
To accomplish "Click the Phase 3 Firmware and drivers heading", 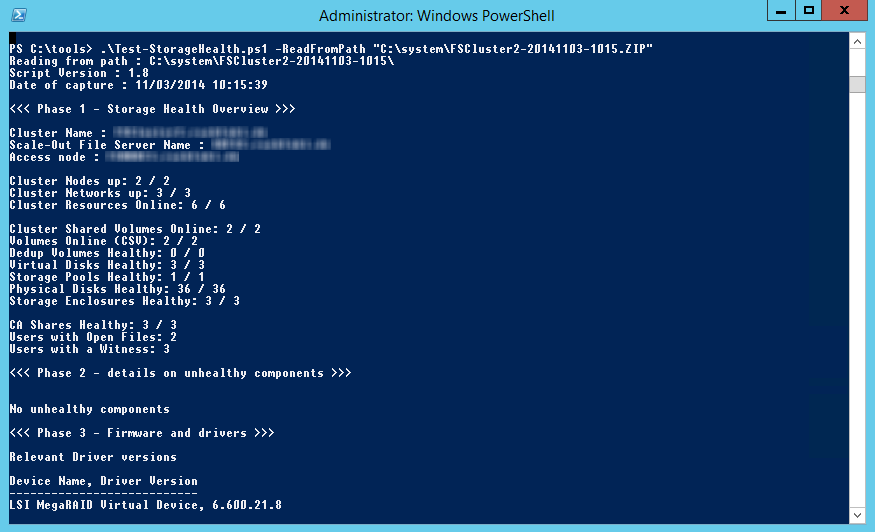I will point(142,433).
